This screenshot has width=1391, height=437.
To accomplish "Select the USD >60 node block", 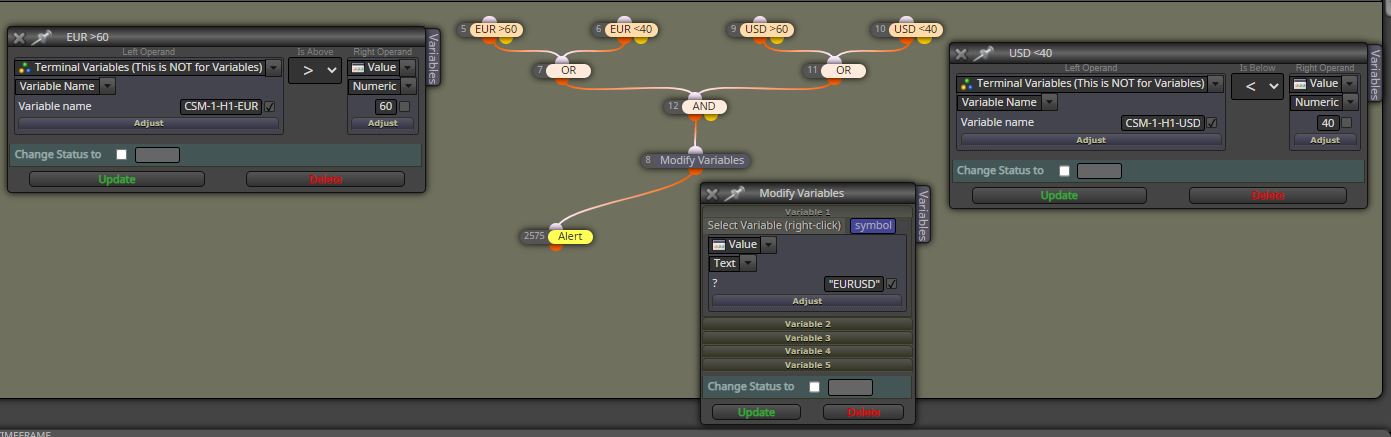I will click(768, 30).
